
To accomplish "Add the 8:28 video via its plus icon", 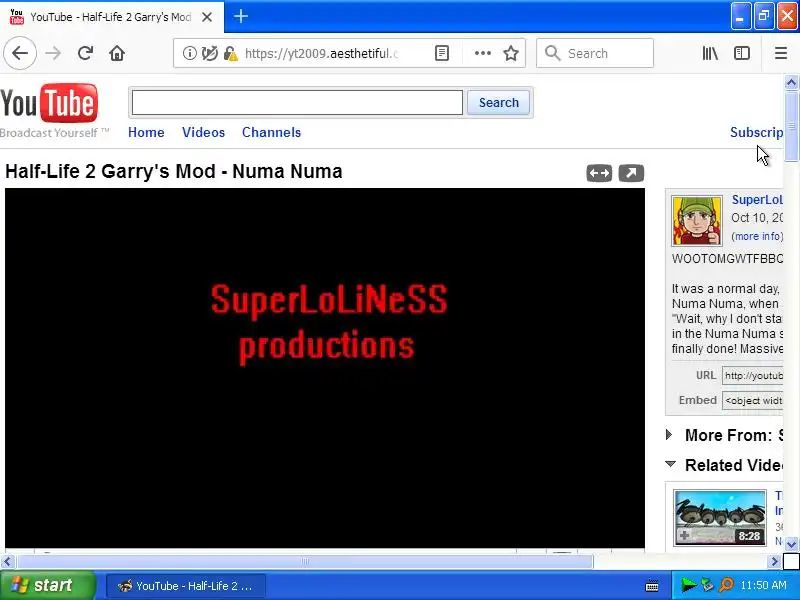I will click(684, 535).
